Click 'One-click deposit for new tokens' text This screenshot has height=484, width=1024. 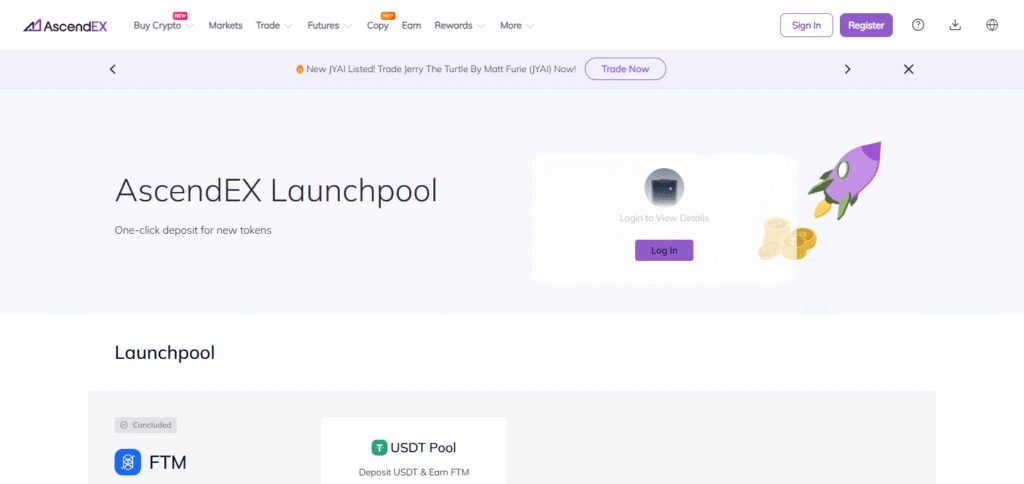pyautogui.click(x=193, y=231)
